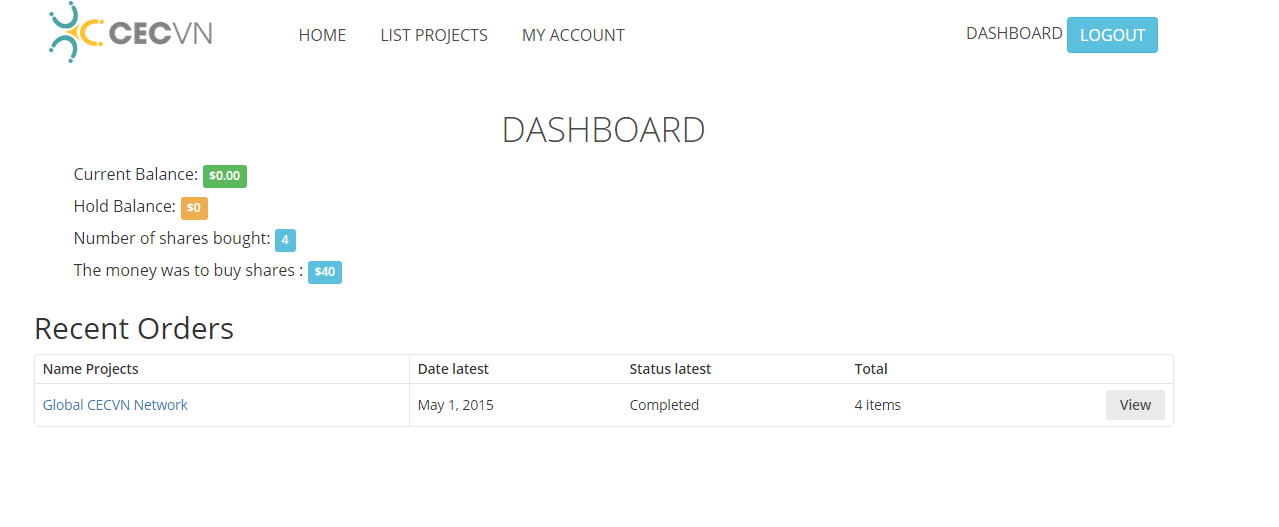Click the CECVN logo icon
Screen dimensions: 1279x527
tap(76, 33)
